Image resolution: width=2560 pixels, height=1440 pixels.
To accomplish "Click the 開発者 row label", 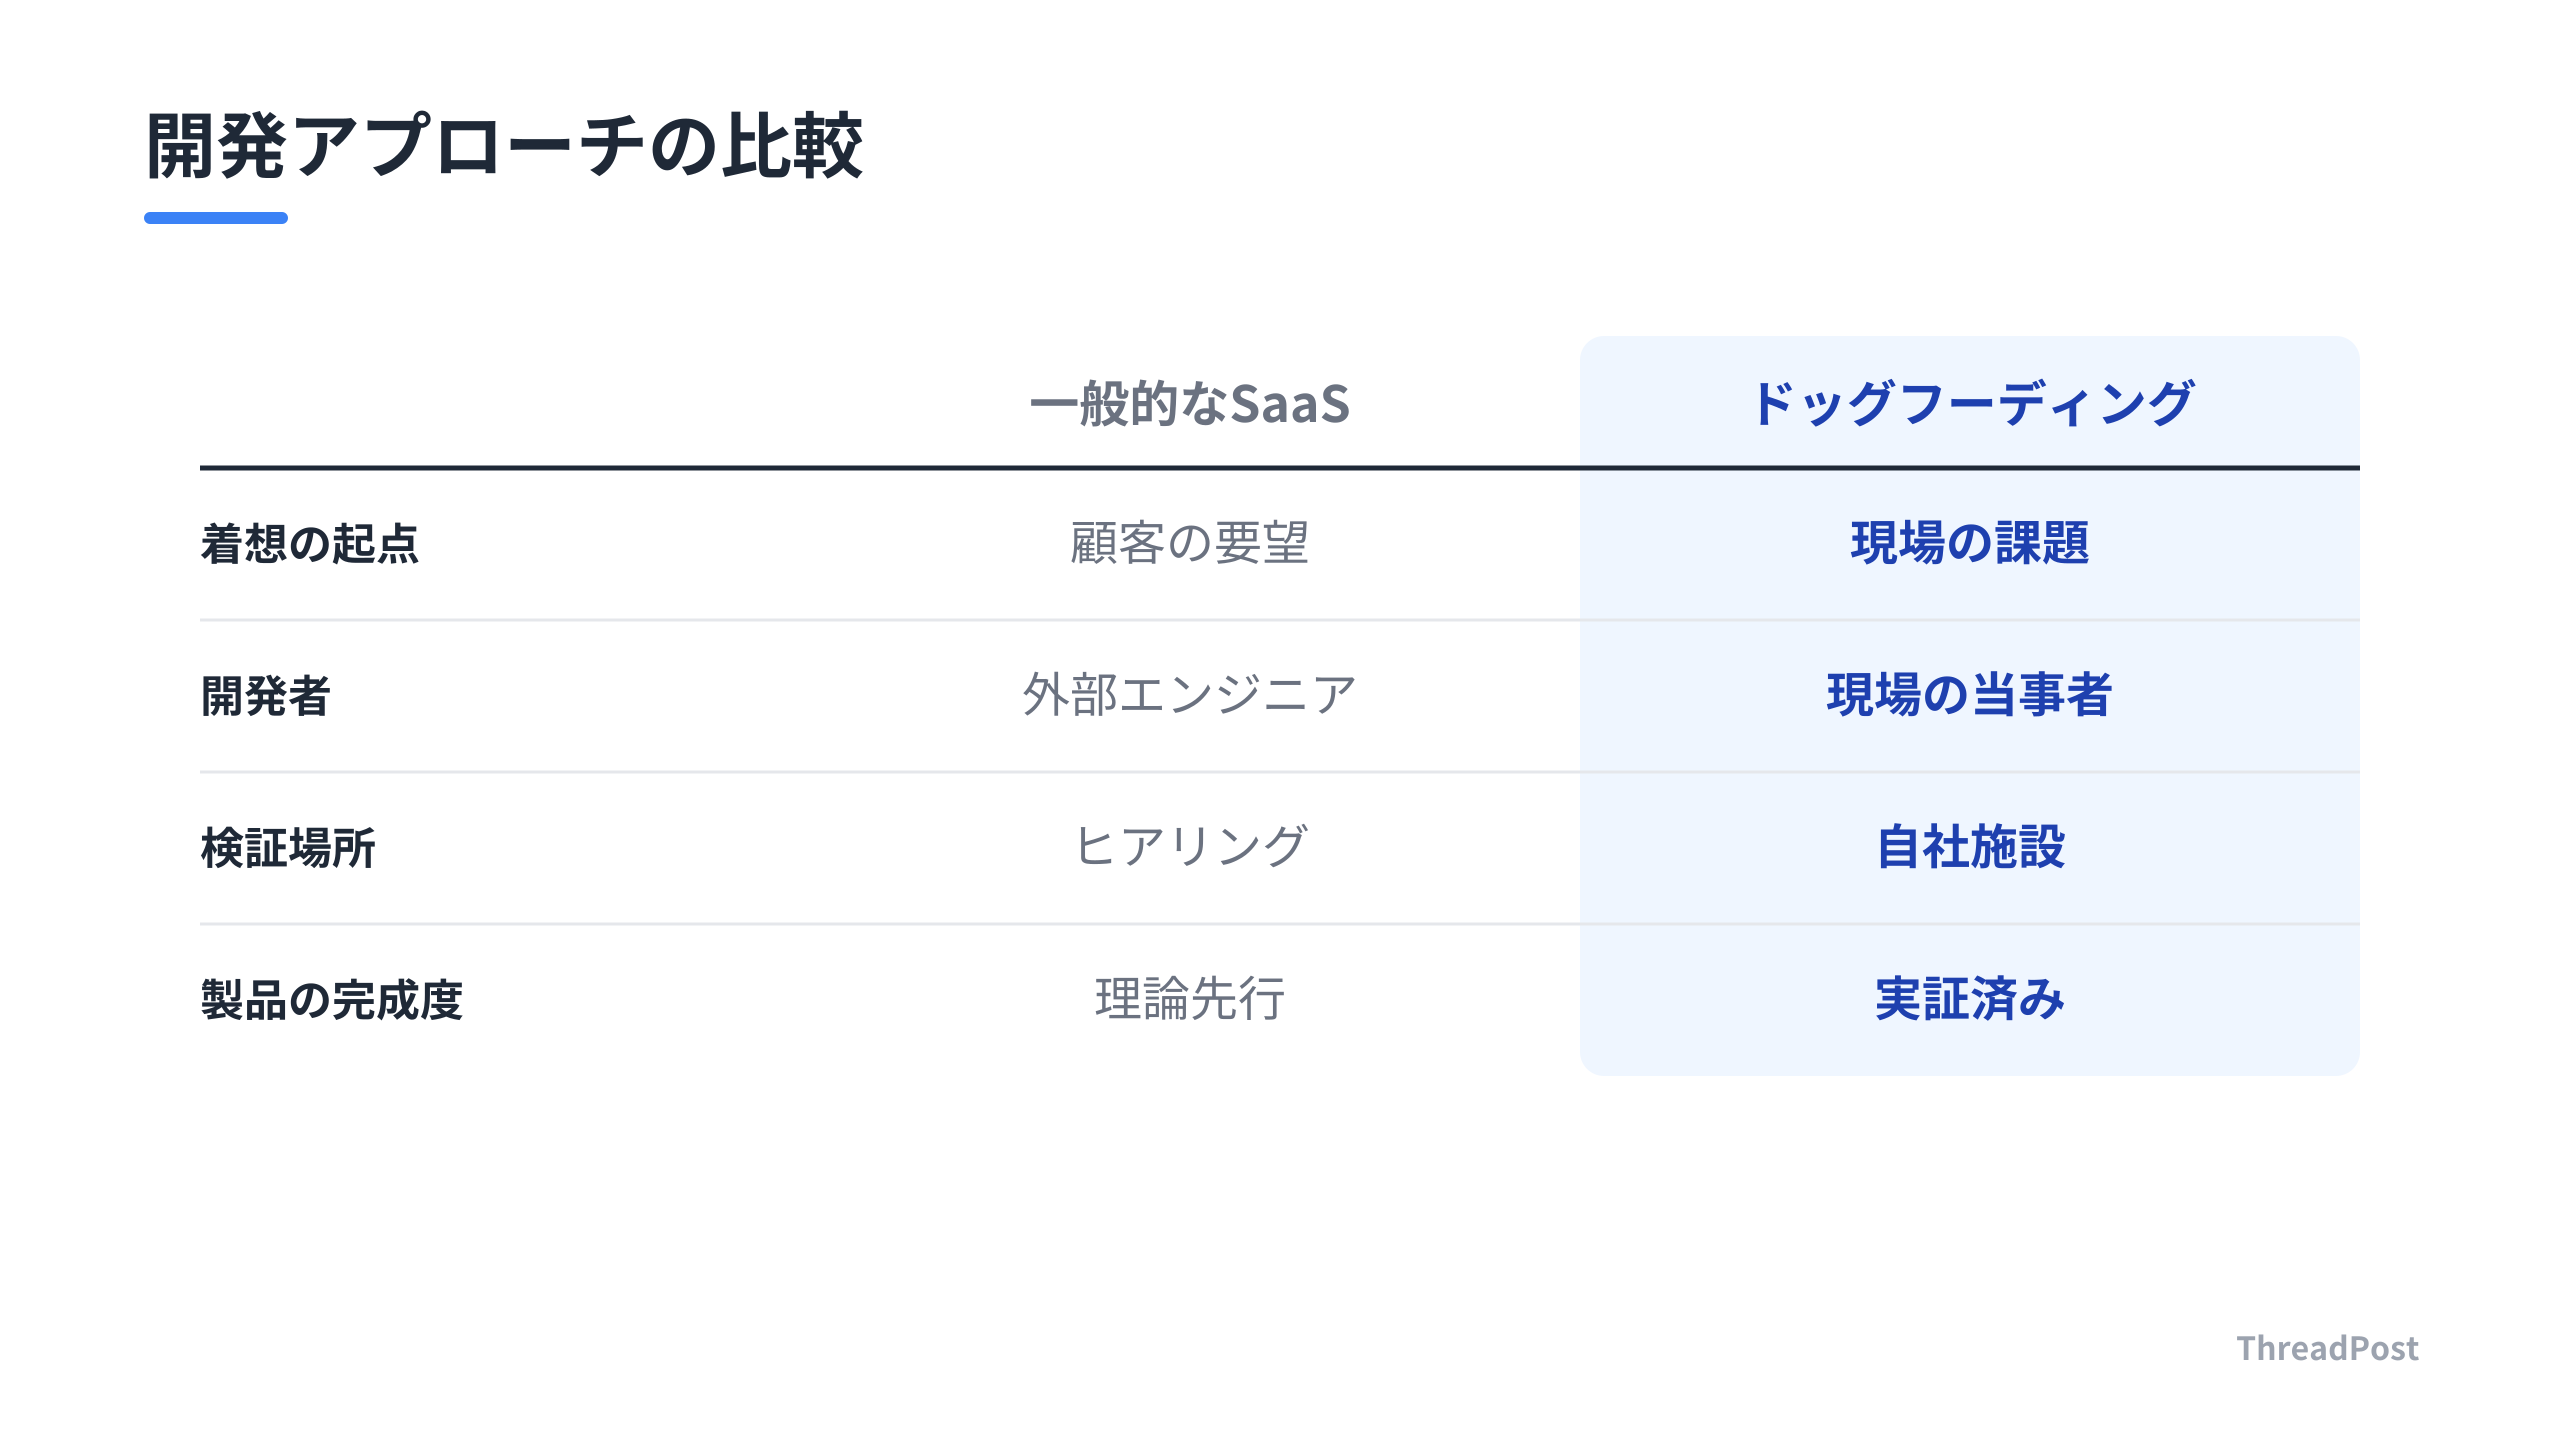I will coord(266,696).
